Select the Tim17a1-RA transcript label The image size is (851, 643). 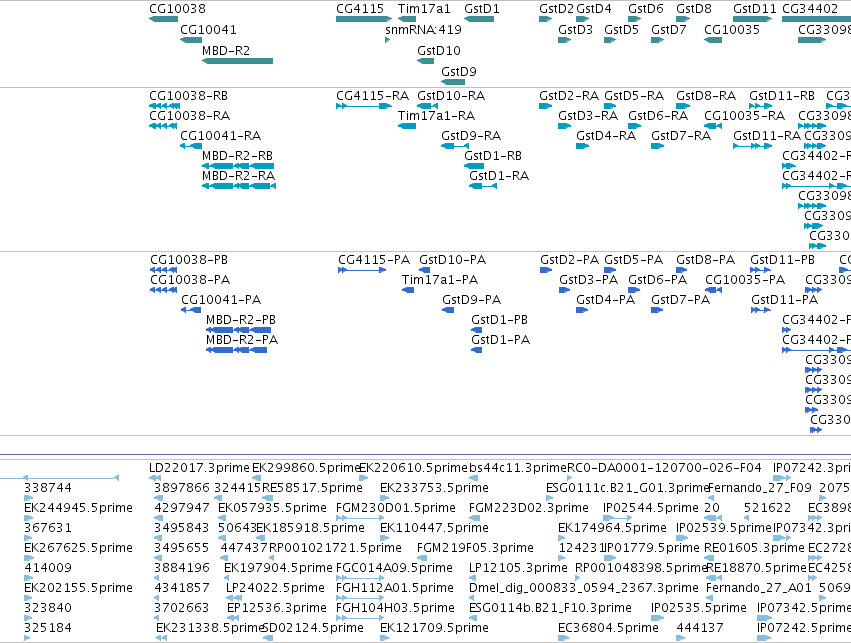(436, 116)
